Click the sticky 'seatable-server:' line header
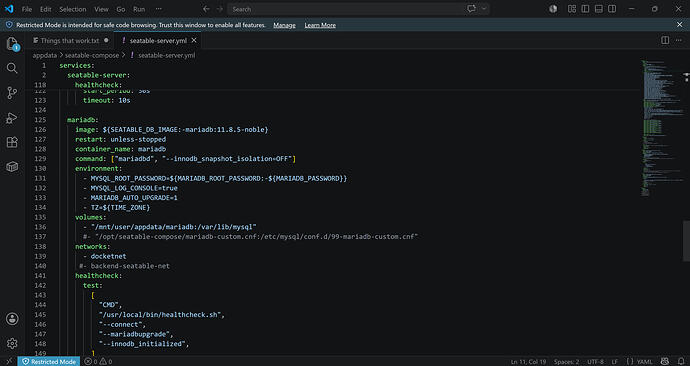This screenshot has width=690, height=366. pyautogui.click(x=99, y=75)
